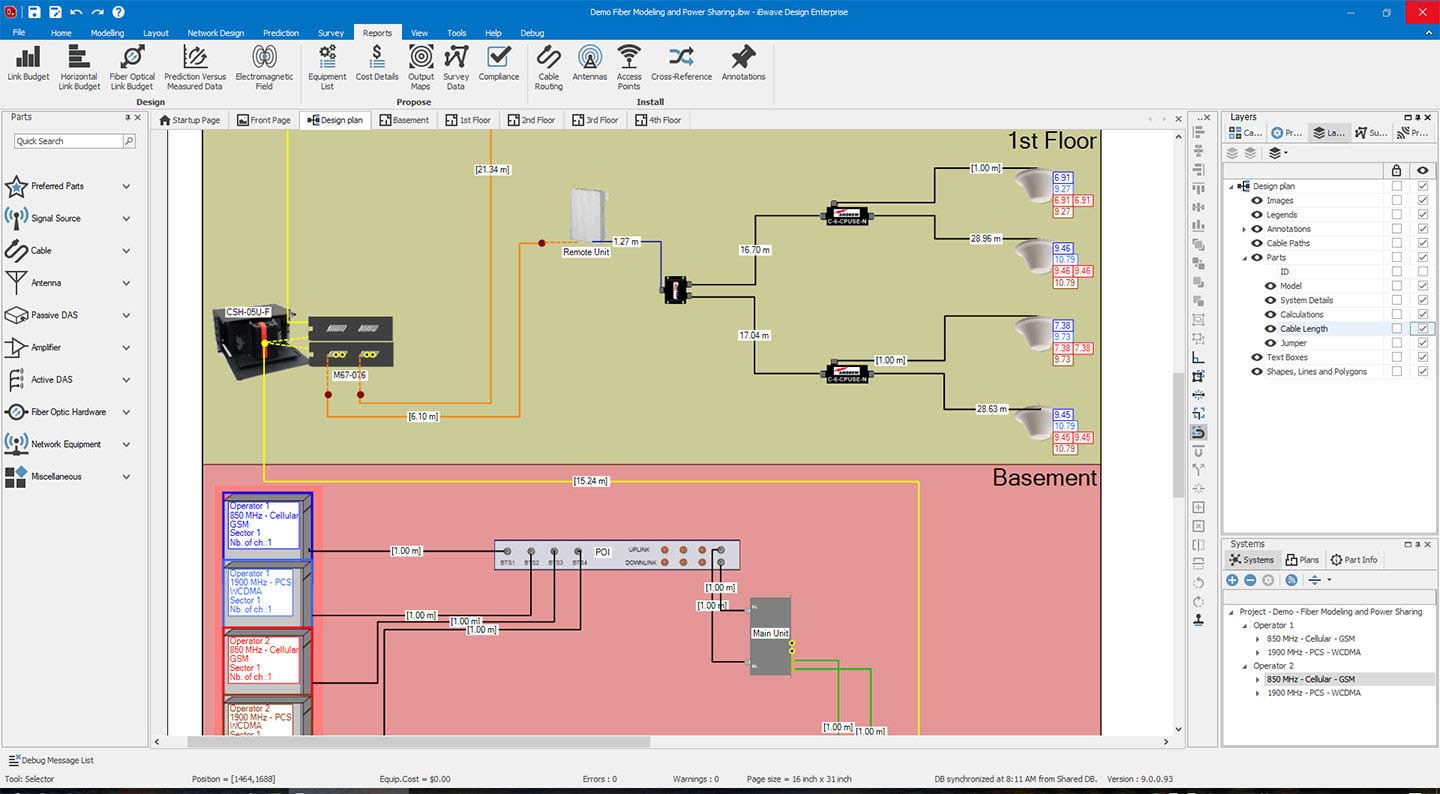Open Electromagnetic Field report

click(264, 68)
